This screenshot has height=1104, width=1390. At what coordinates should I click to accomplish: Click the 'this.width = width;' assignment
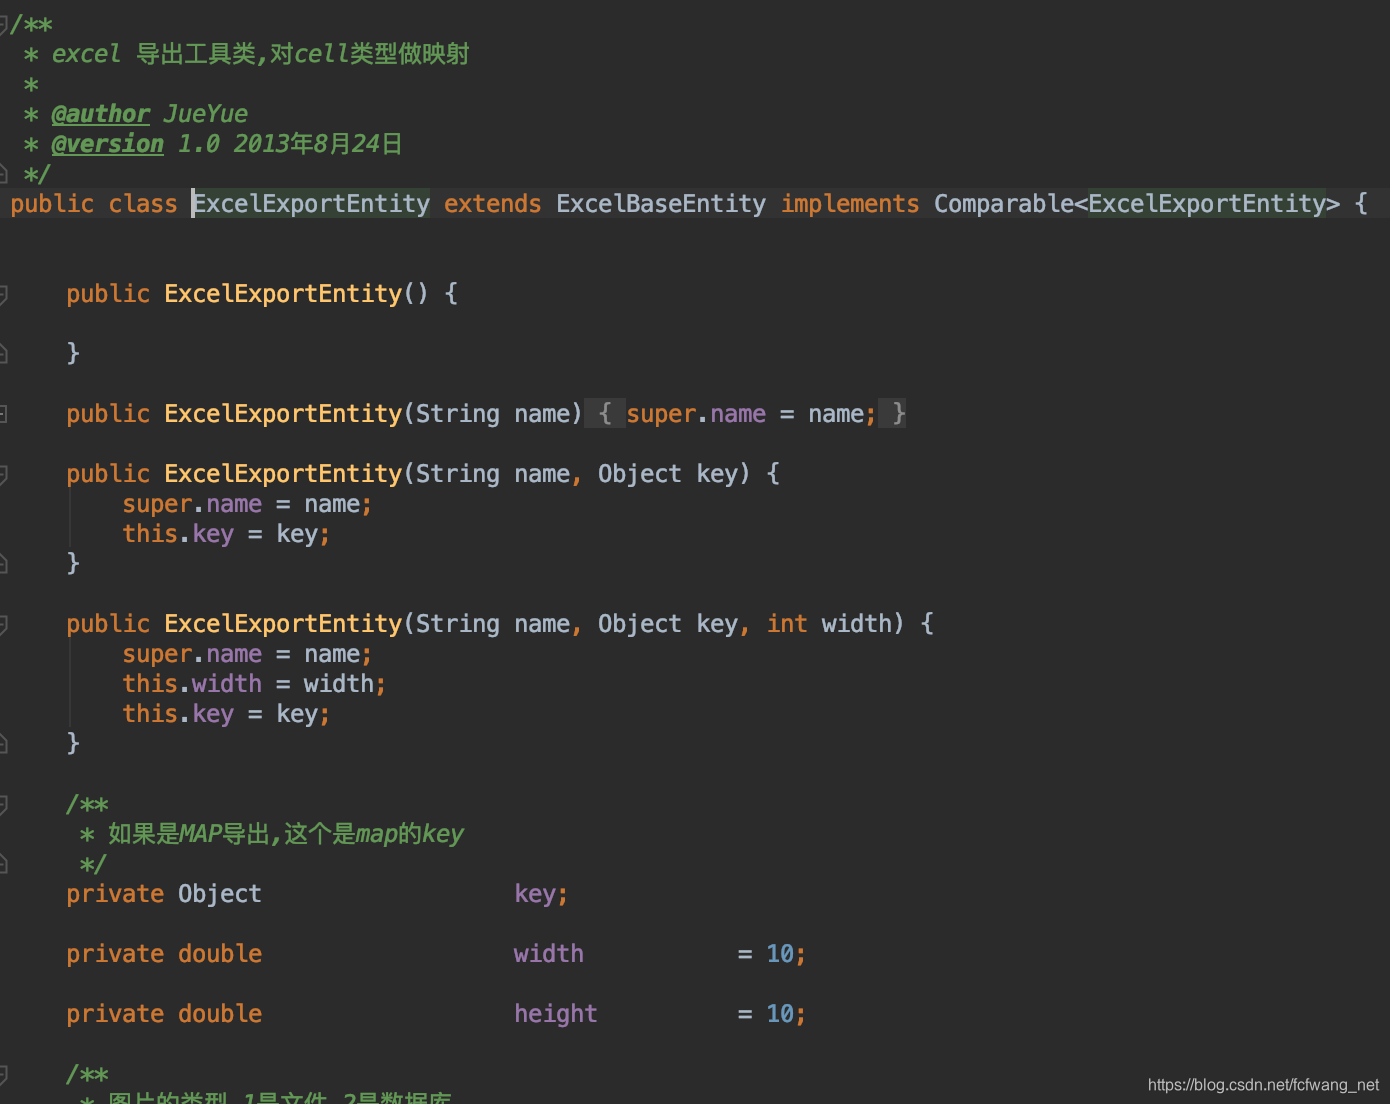coord(254,684)
